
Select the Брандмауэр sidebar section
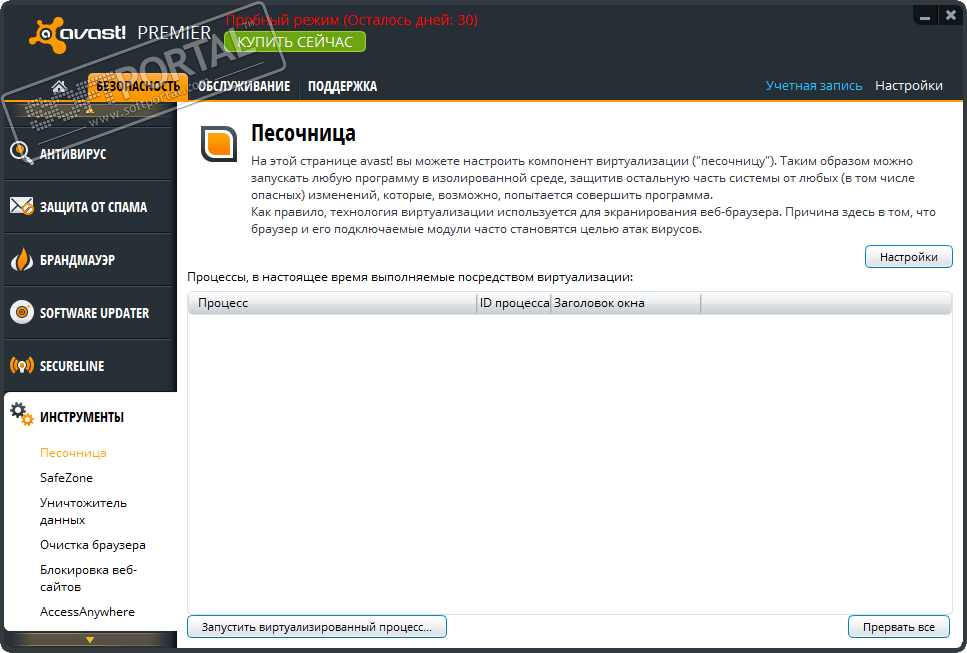point(90,260)
